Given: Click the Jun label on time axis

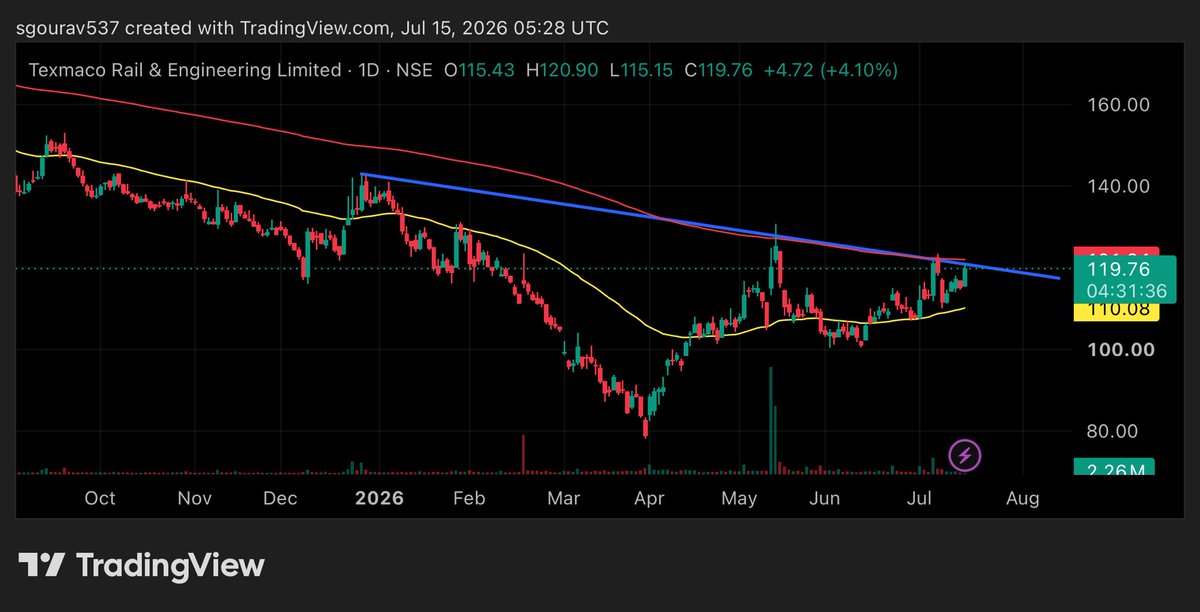Looking at the screenshot, I should point(824,498).
